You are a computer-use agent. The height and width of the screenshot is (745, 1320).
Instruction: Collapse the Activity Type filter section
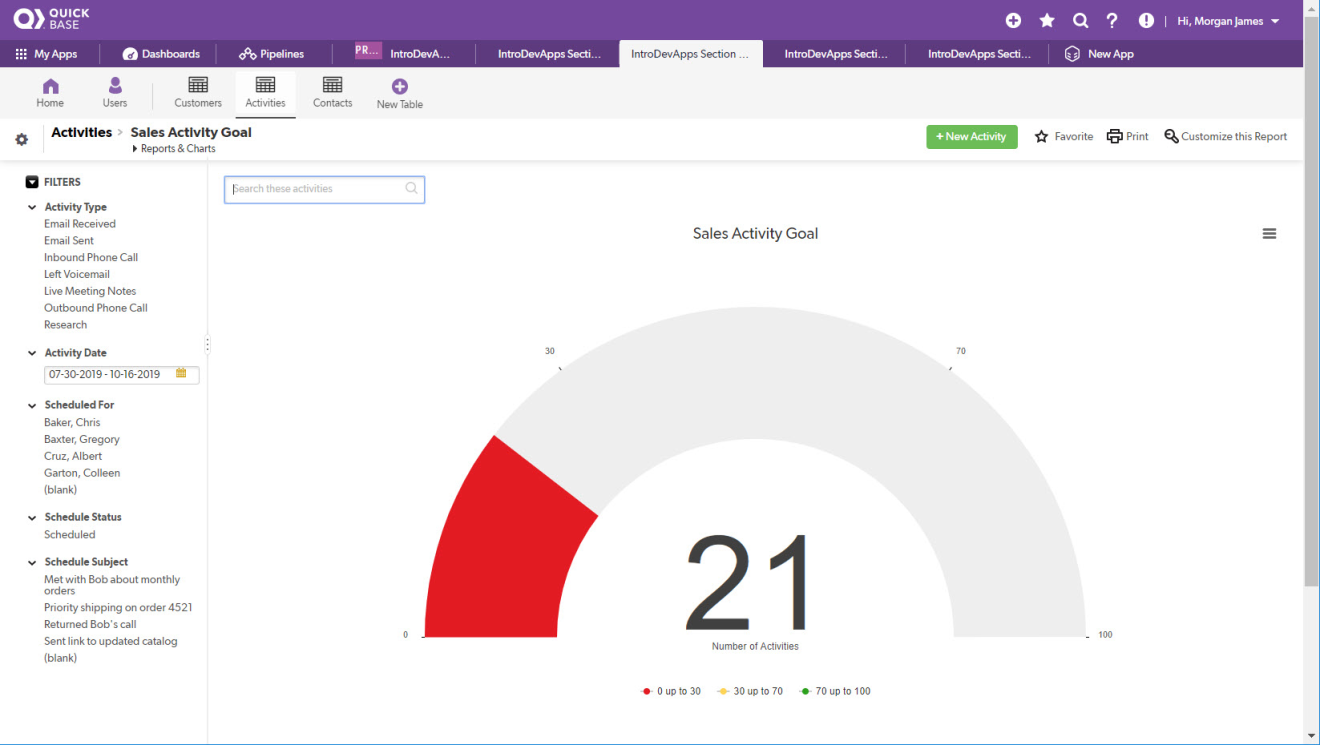[33, 208]
